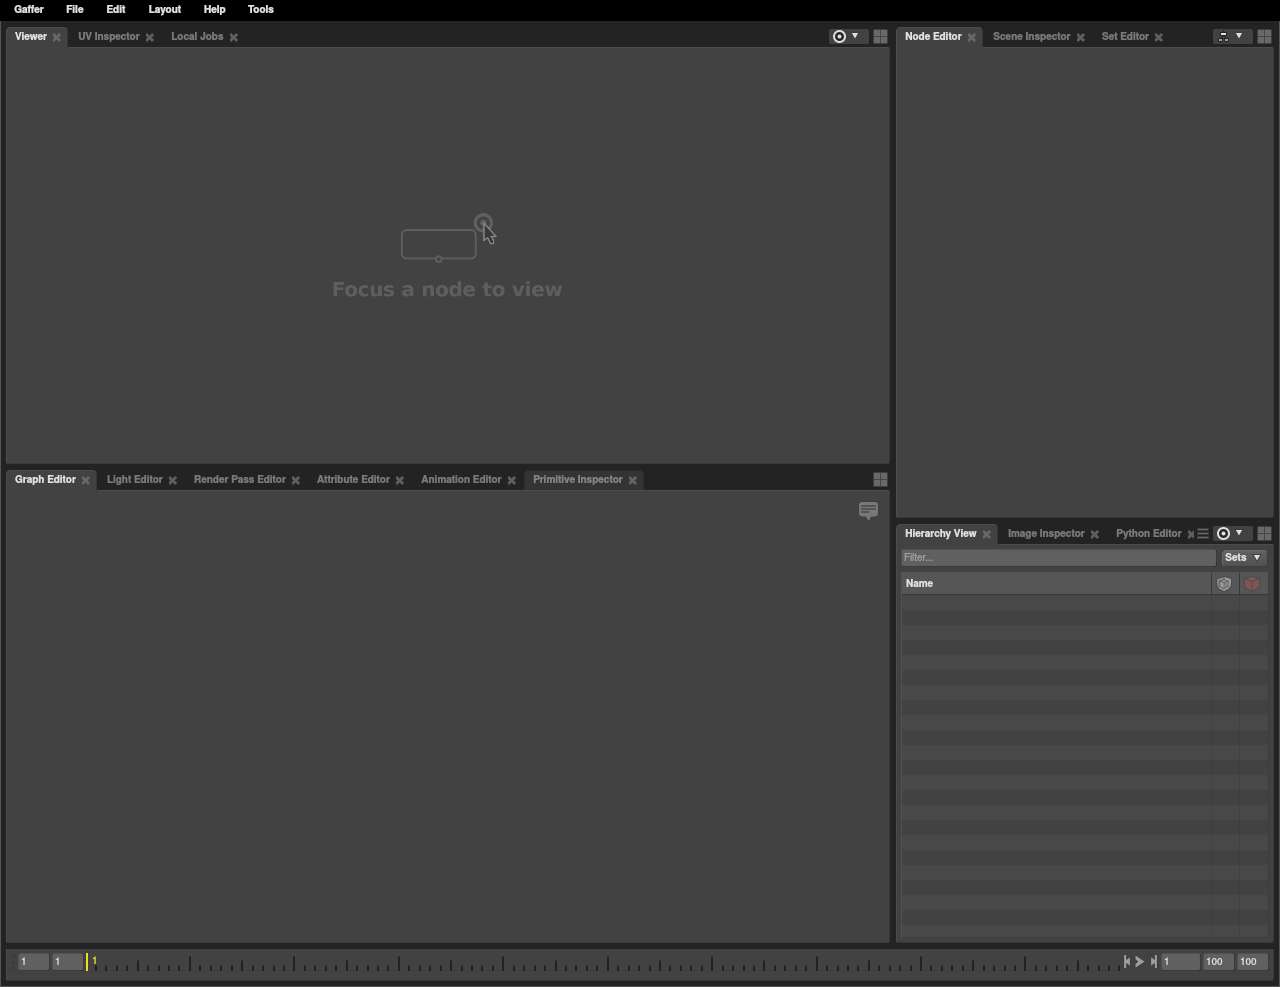The image size is (1280, 987).
Task: Jump to the timeline start frame
Action: pyautogui.click(x=1127, y=962)
